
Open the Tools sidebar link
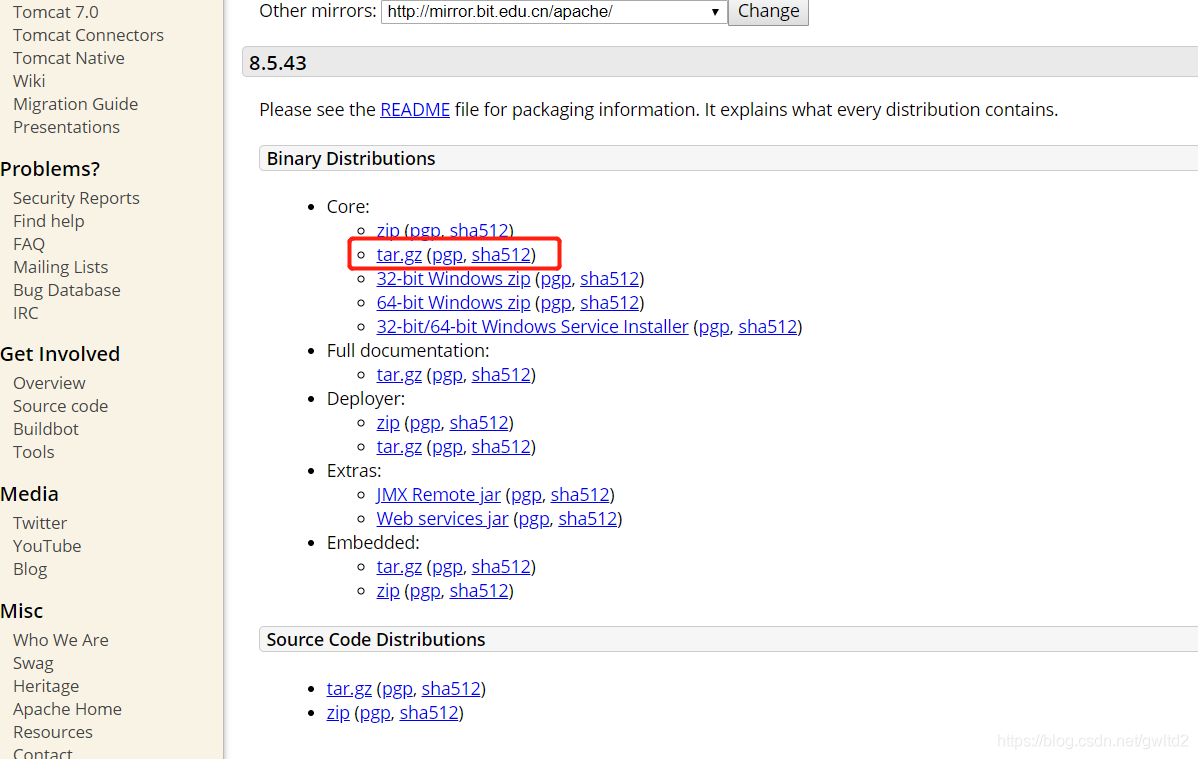pos(34,452)
